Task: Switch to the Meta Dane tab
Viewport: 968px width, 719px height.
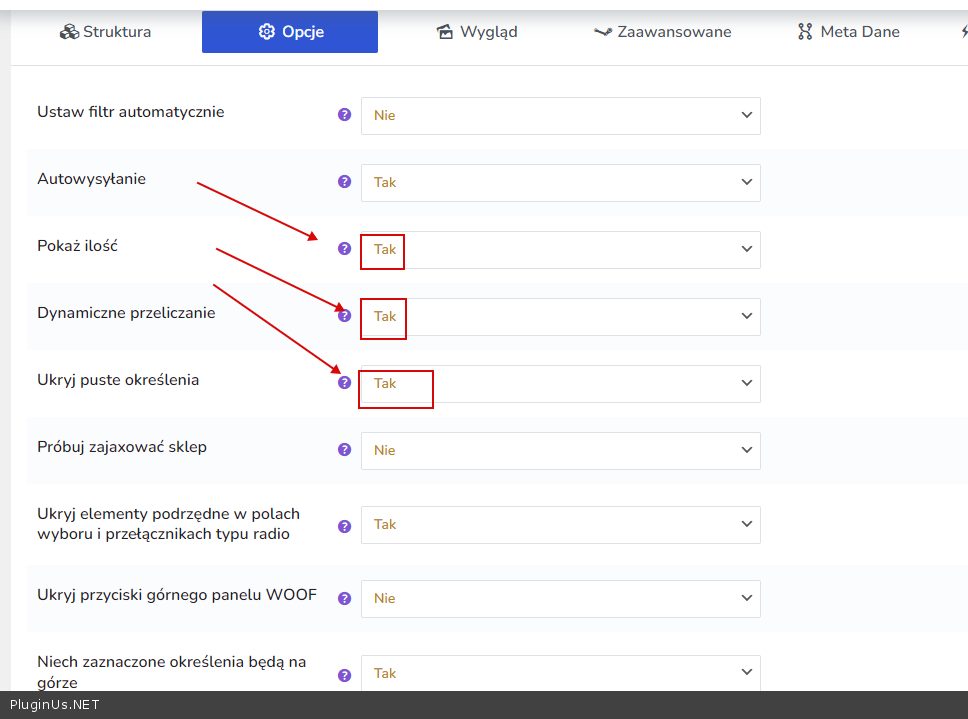Action: (x=848, y=32)
